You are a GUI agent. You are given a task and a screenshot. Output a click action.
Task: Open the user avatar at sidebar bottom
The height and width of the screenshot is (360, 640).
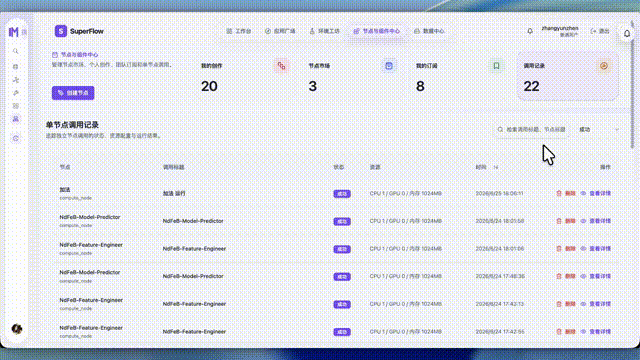16,329
